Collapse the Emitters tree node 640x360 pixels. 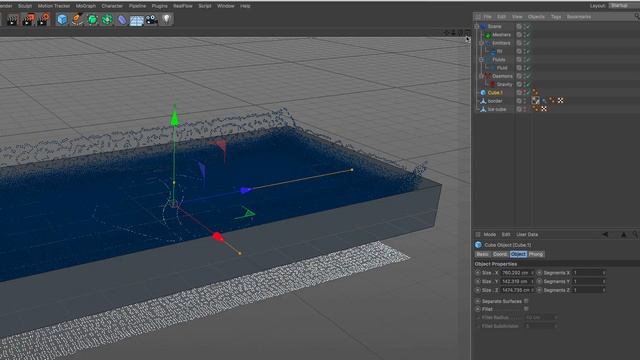click(481, 43)
